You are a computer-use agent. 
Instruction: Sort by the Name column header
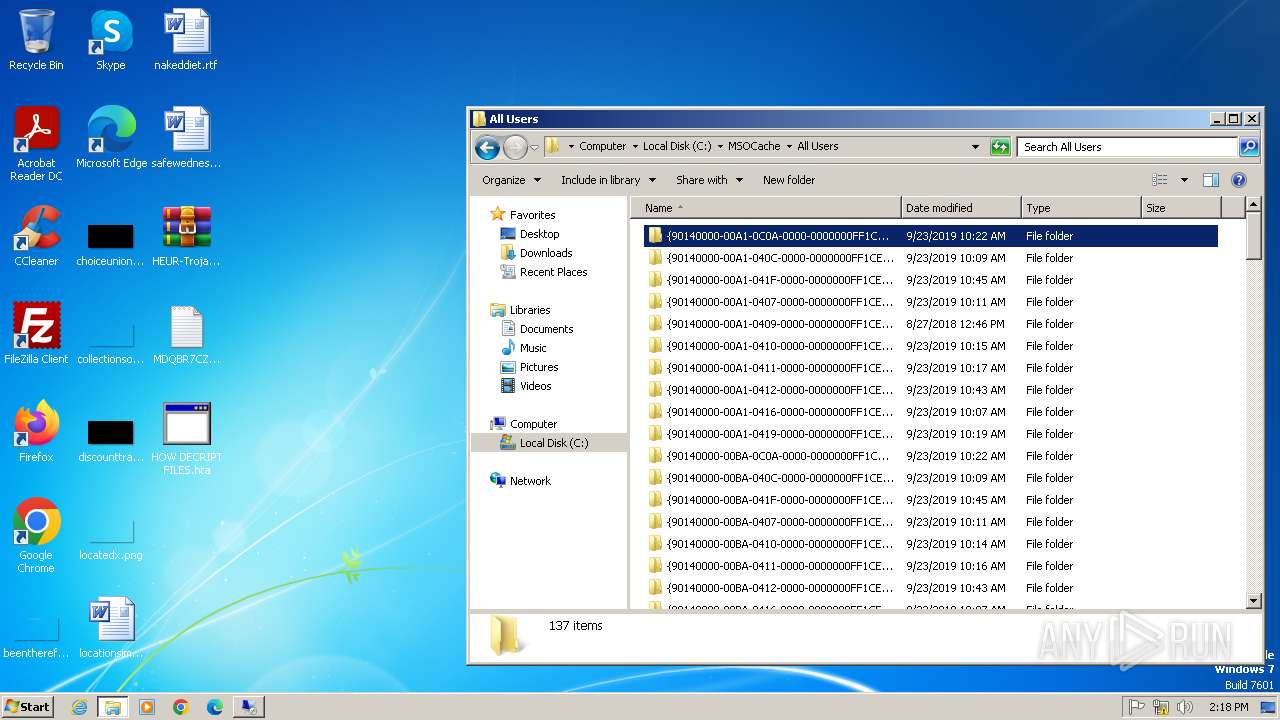point(765,208)
